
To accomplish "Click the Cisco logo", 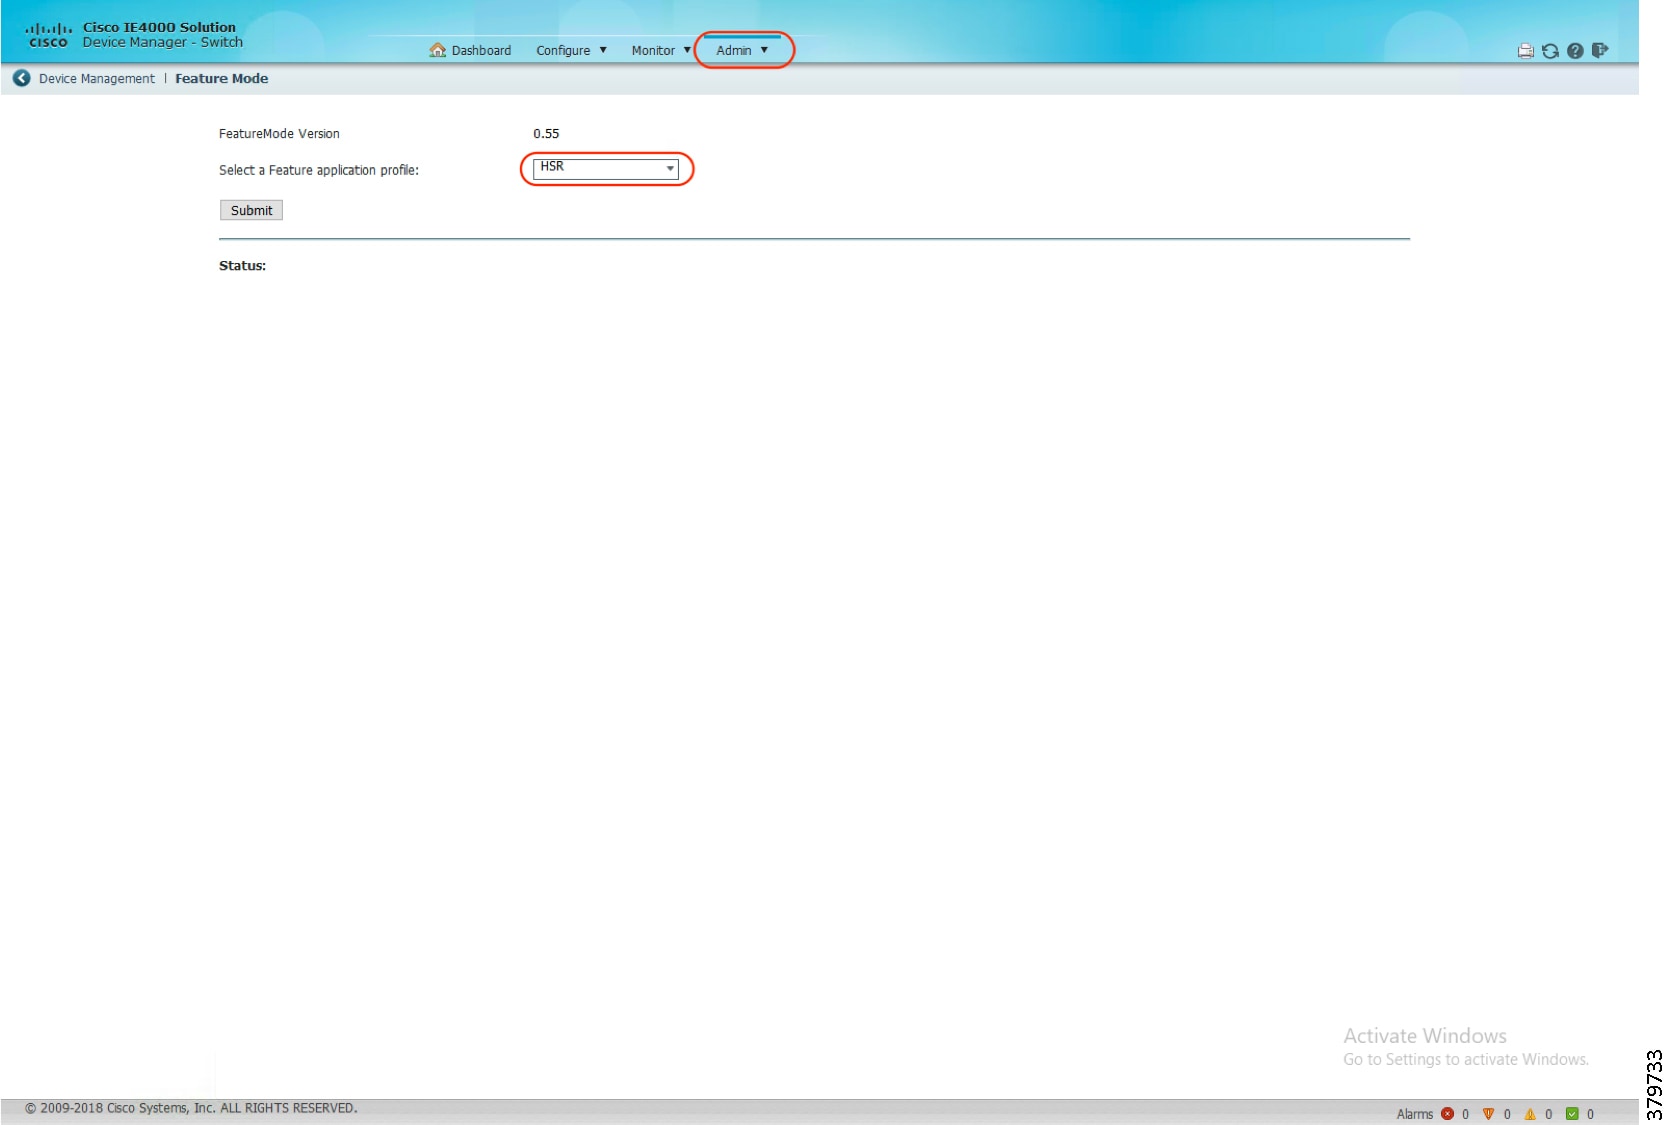I will (x=48, y=36).
